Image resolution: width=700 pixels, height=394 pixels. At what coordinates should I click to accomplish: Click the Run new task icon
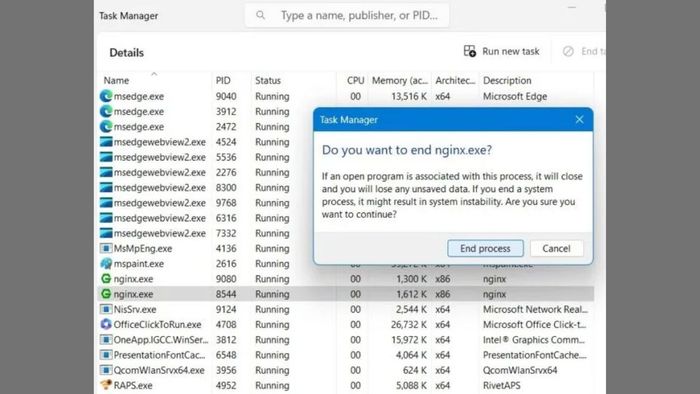[x=470, y=51]
